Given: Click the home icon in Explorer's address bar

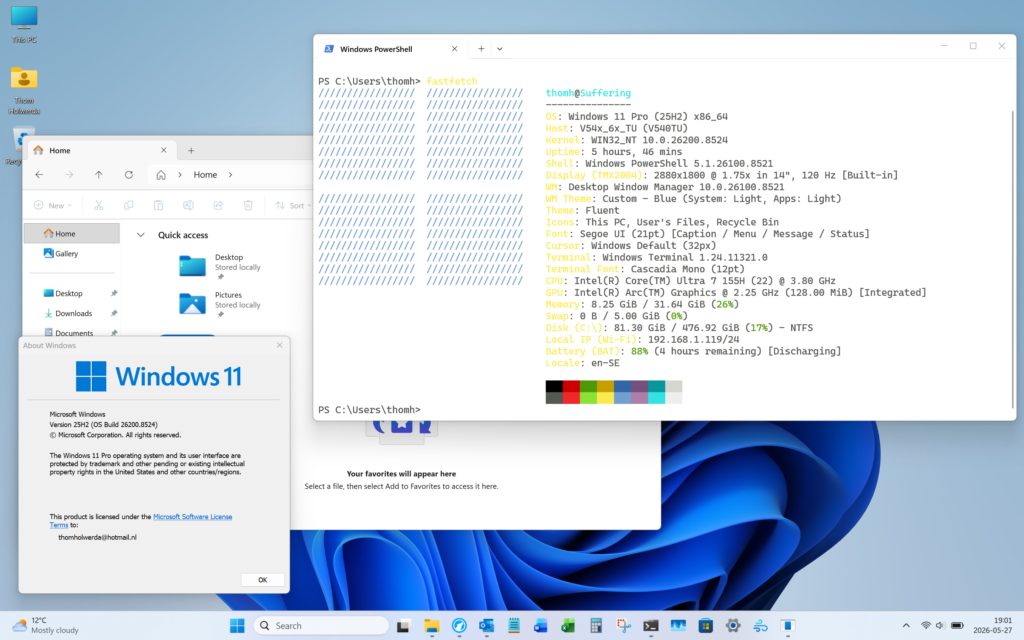Looking at the screenshot, I should tap(161, 174).
